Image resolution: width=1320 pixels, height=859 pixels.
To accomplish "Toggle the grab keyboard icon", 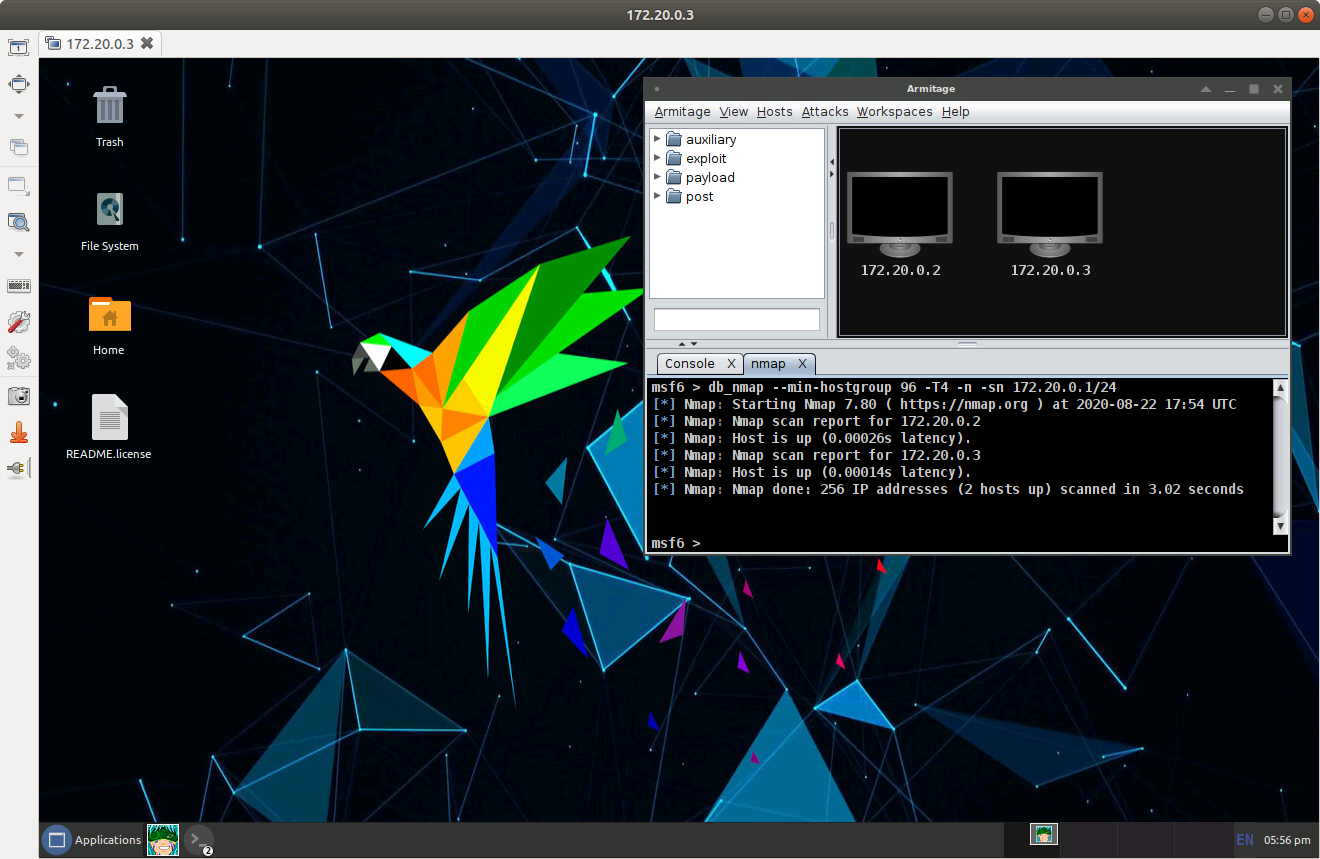I will 18,285.
